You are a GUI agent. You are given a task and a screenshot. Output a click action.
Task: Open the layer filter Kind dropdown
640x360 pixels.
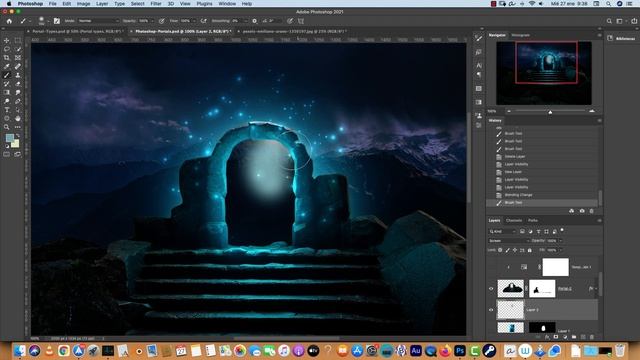click(x=502, y=231)
